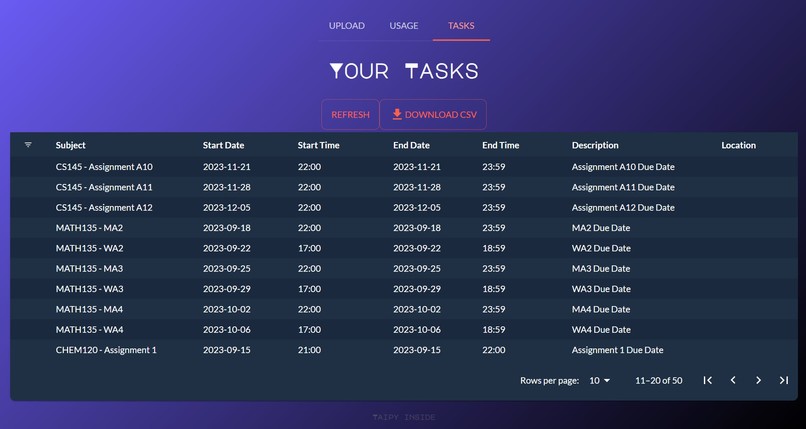
Task: Click Assignment 1 Due Date description
Action: click(617, 350)
